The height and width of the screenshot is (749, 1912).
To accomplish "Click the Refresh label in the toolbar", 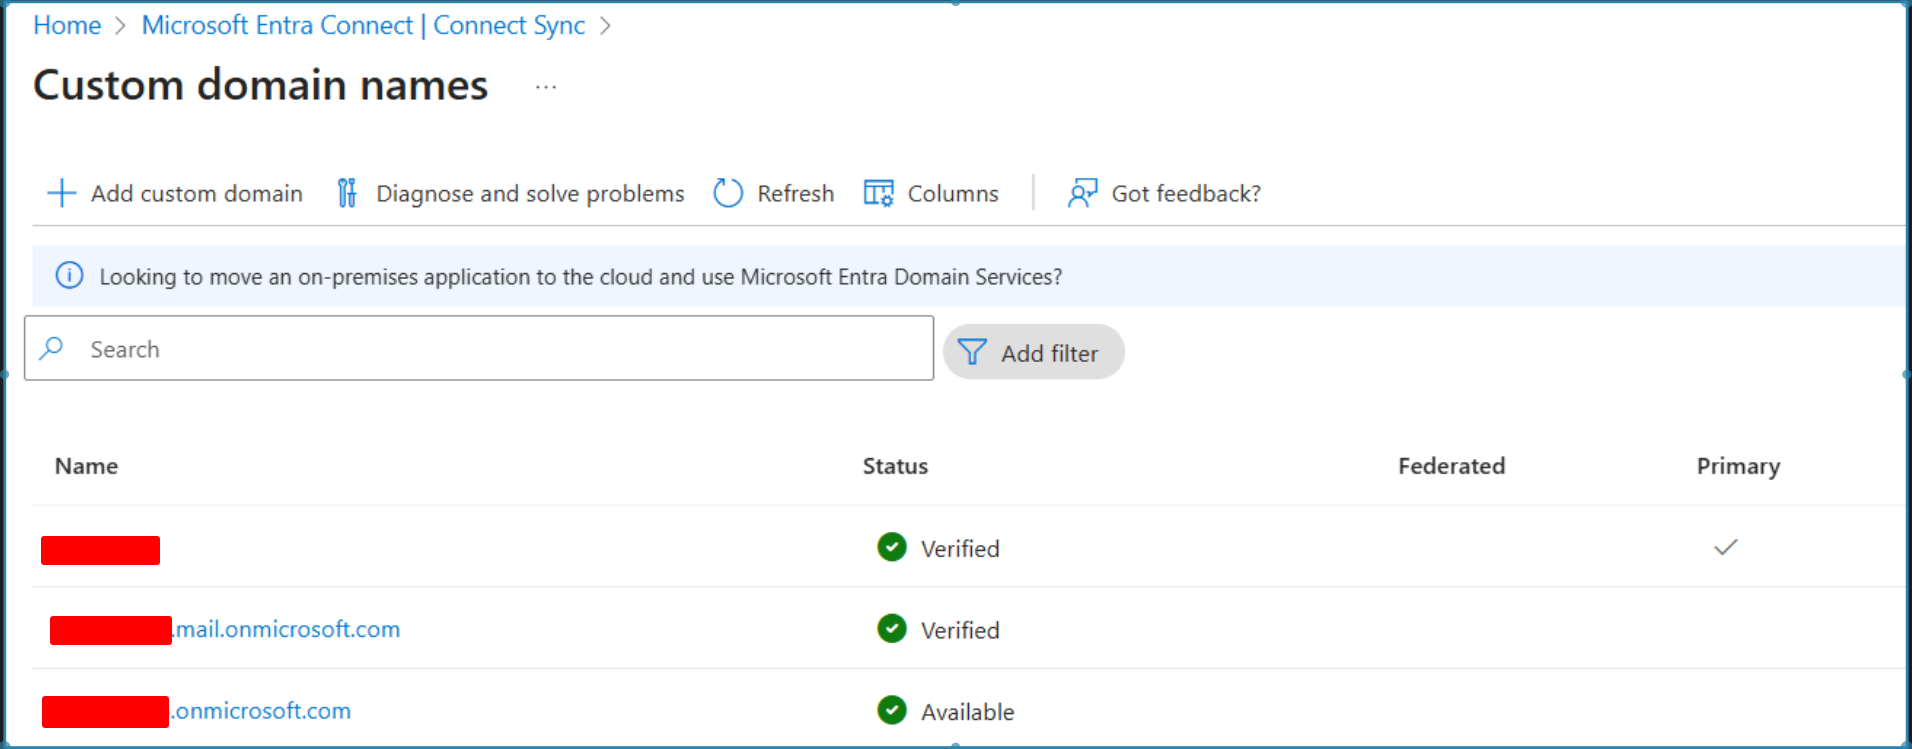I will (x=795, y=193).
